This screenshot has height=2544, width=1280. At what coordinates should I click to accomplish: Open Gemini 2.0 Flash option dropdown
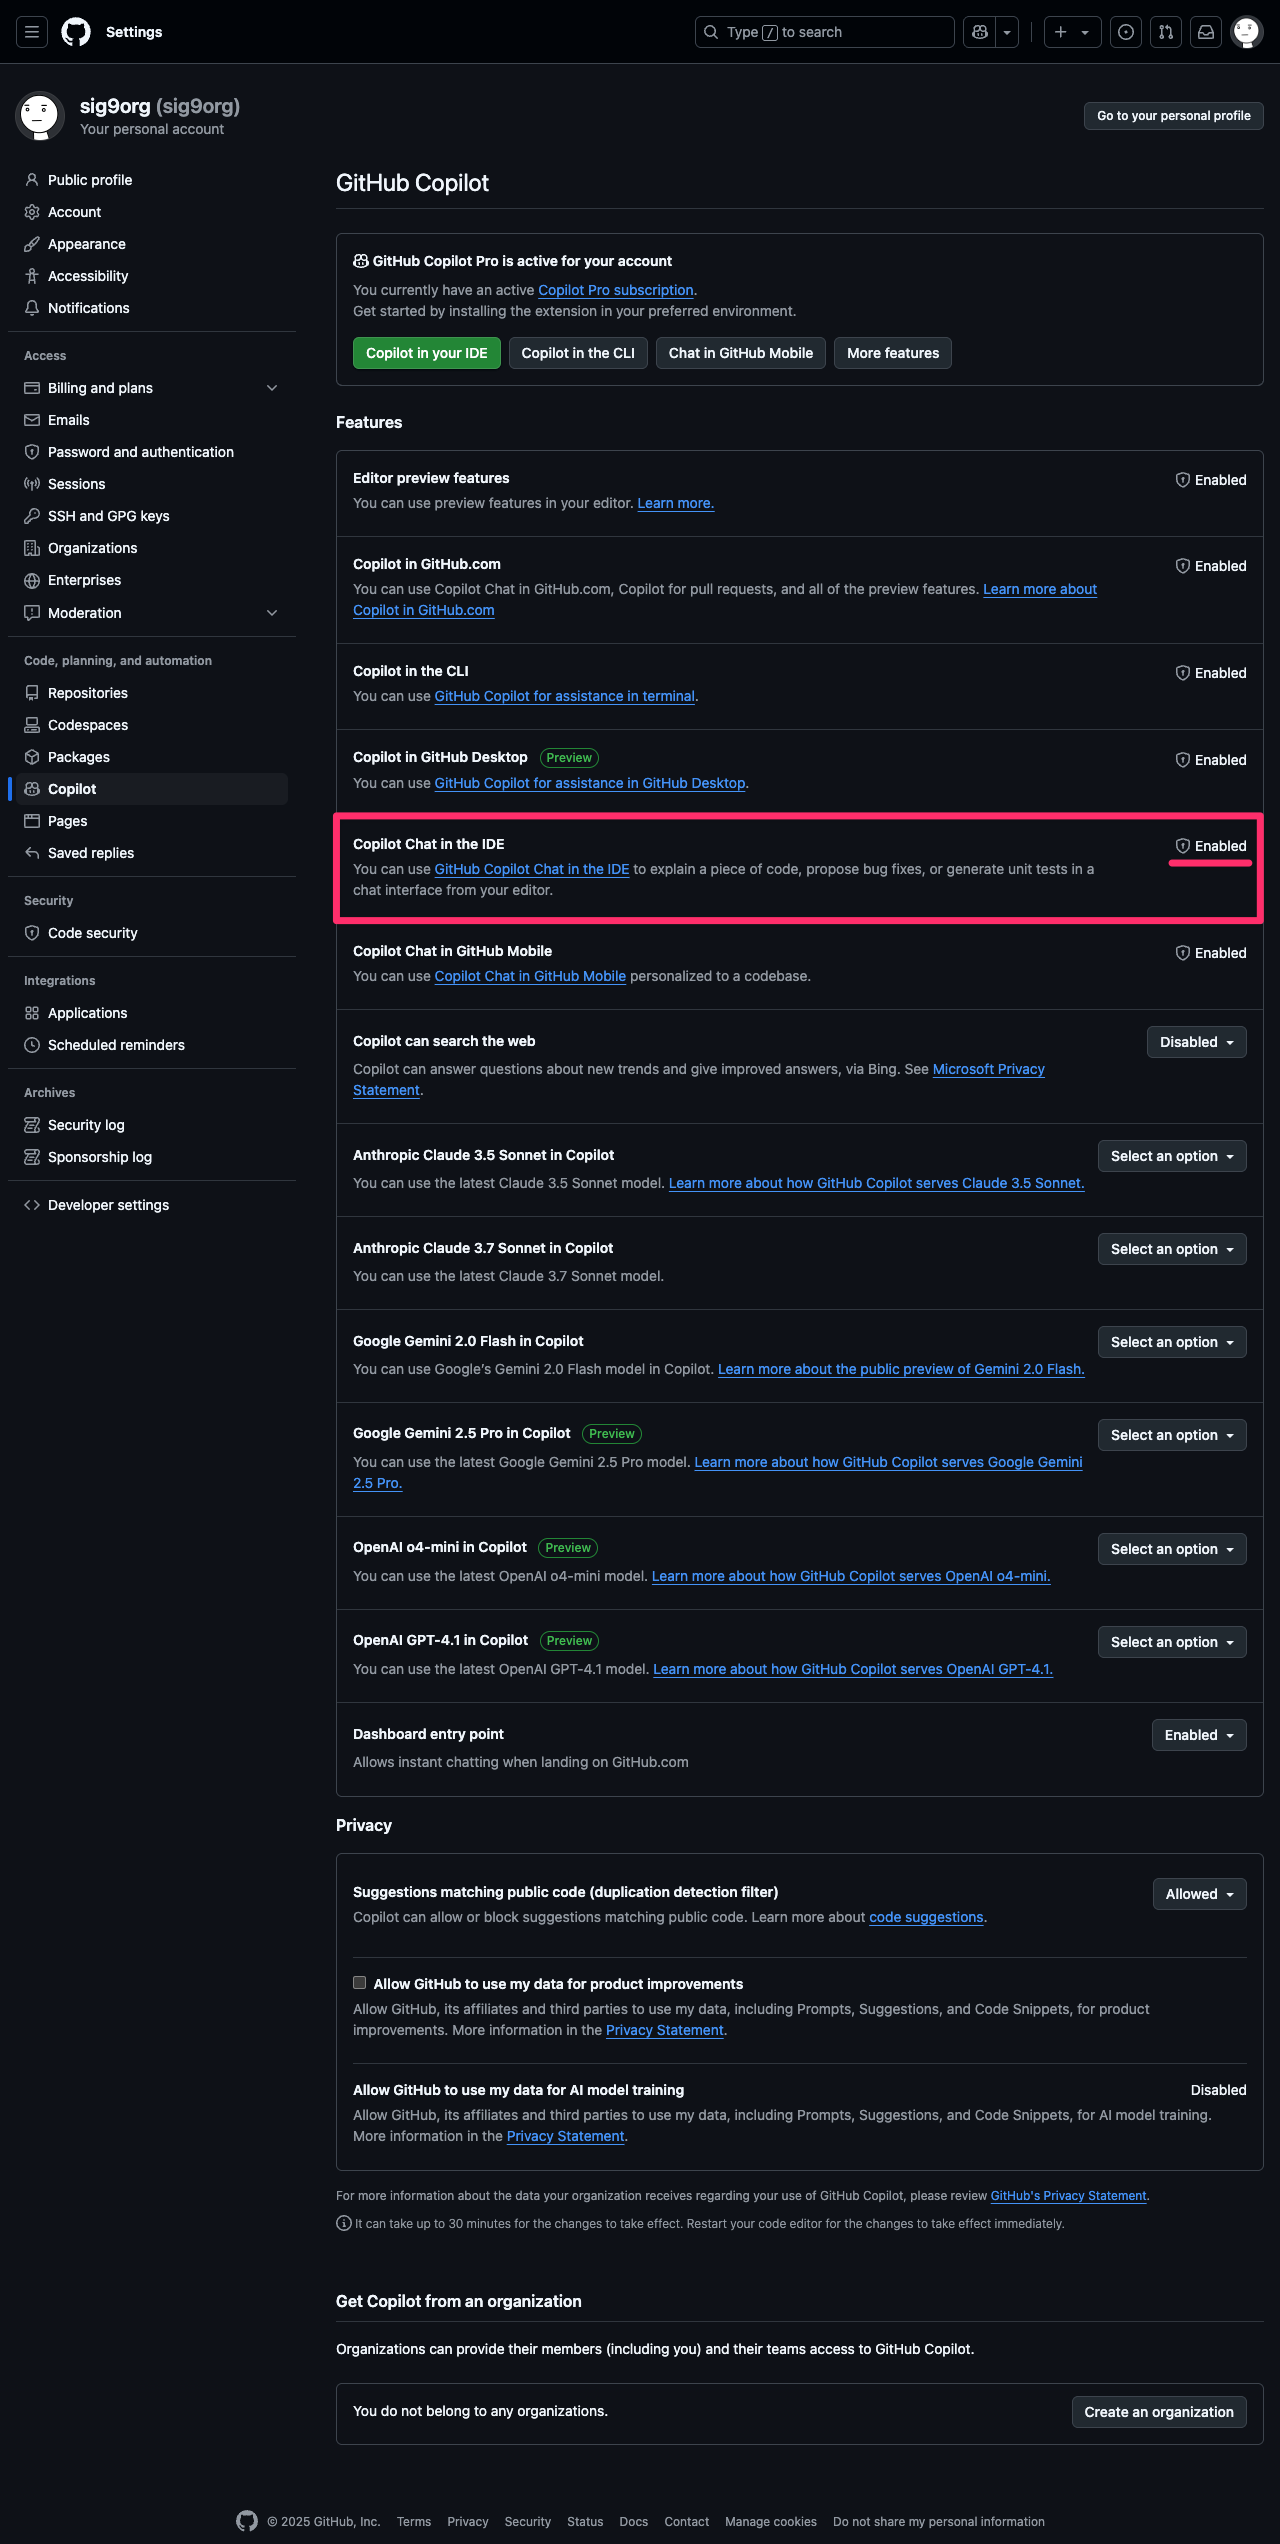(x=1172, y=1342)
